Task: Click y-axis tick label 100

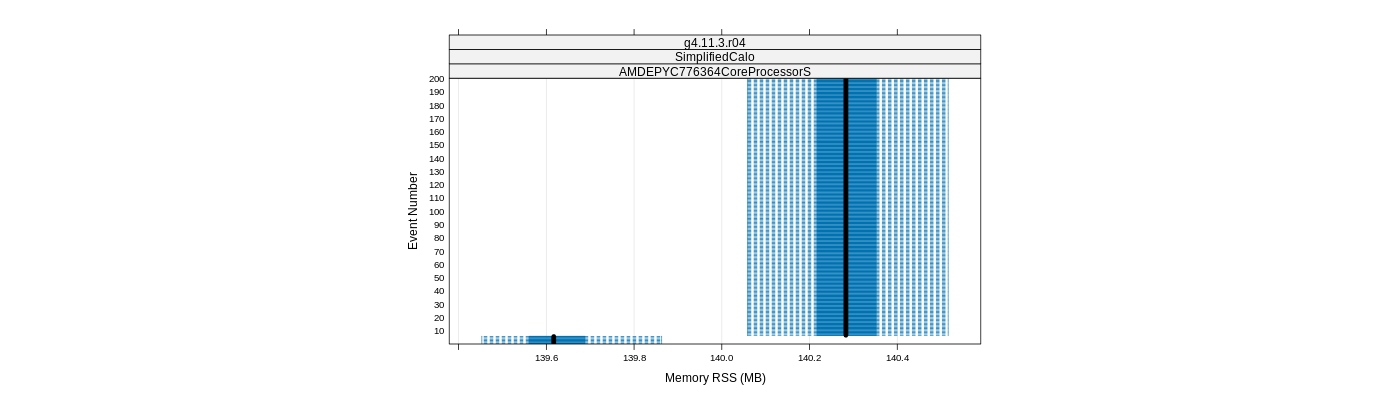Action: pos(436,212)
